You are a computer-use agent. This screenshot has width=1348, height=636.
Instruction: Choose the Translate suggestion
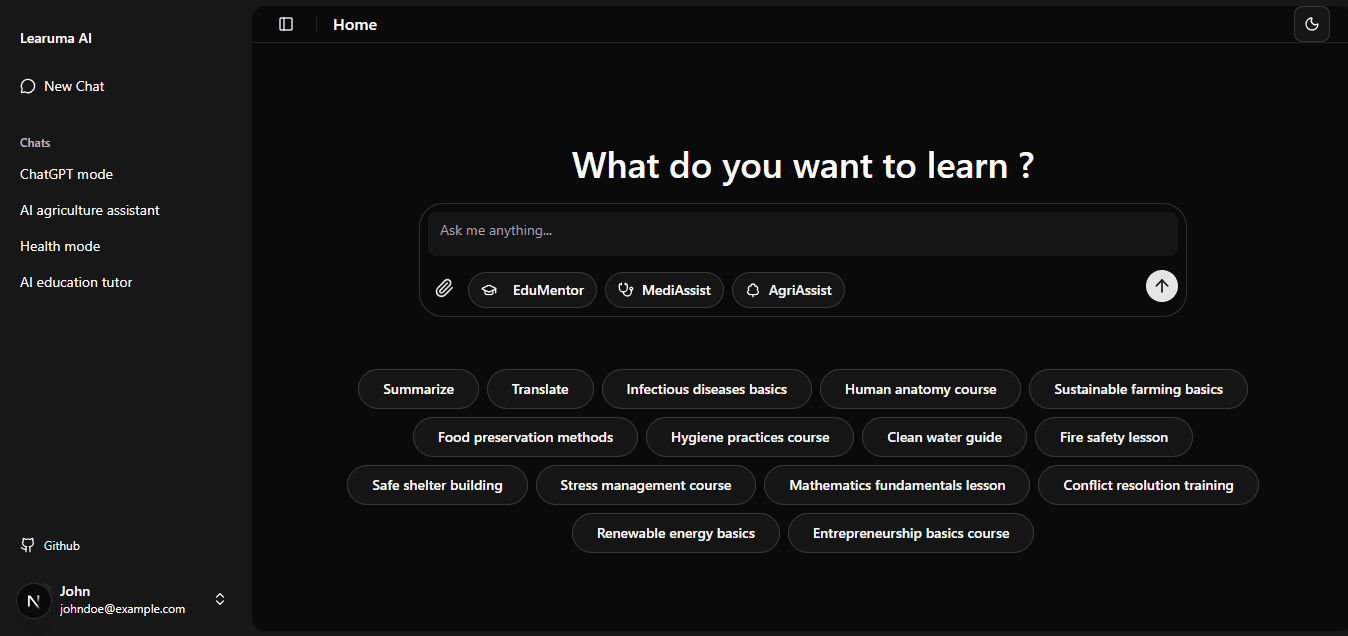540,389
